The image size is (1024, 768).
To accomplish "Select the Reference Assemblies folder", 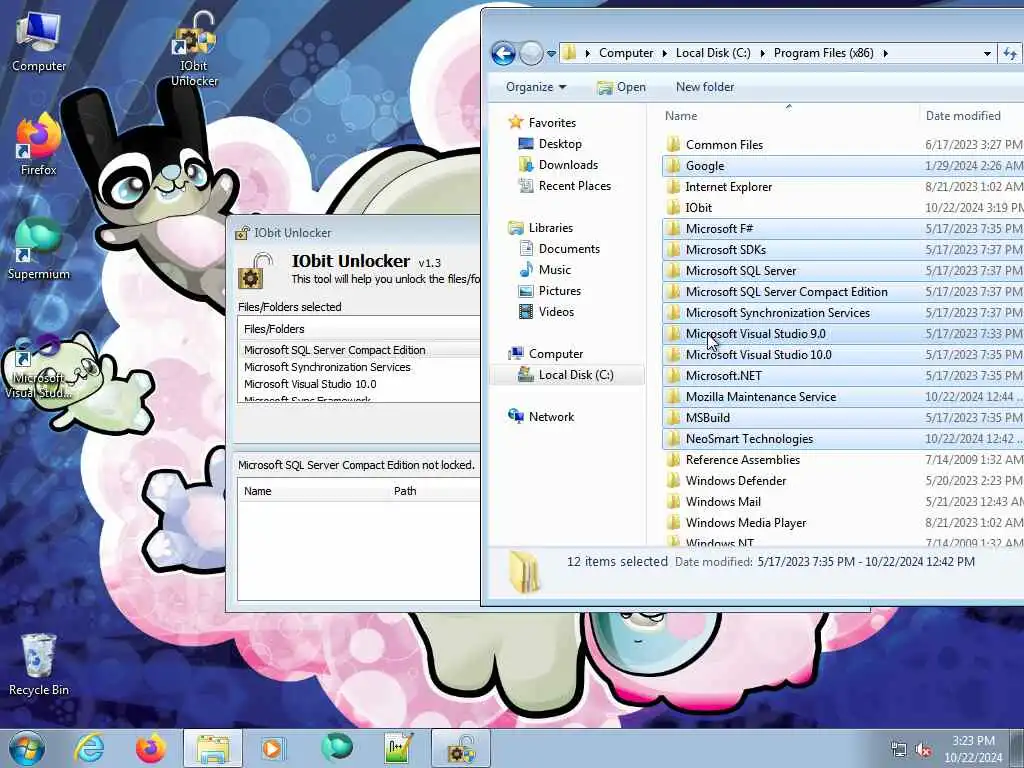I will 842,460.
